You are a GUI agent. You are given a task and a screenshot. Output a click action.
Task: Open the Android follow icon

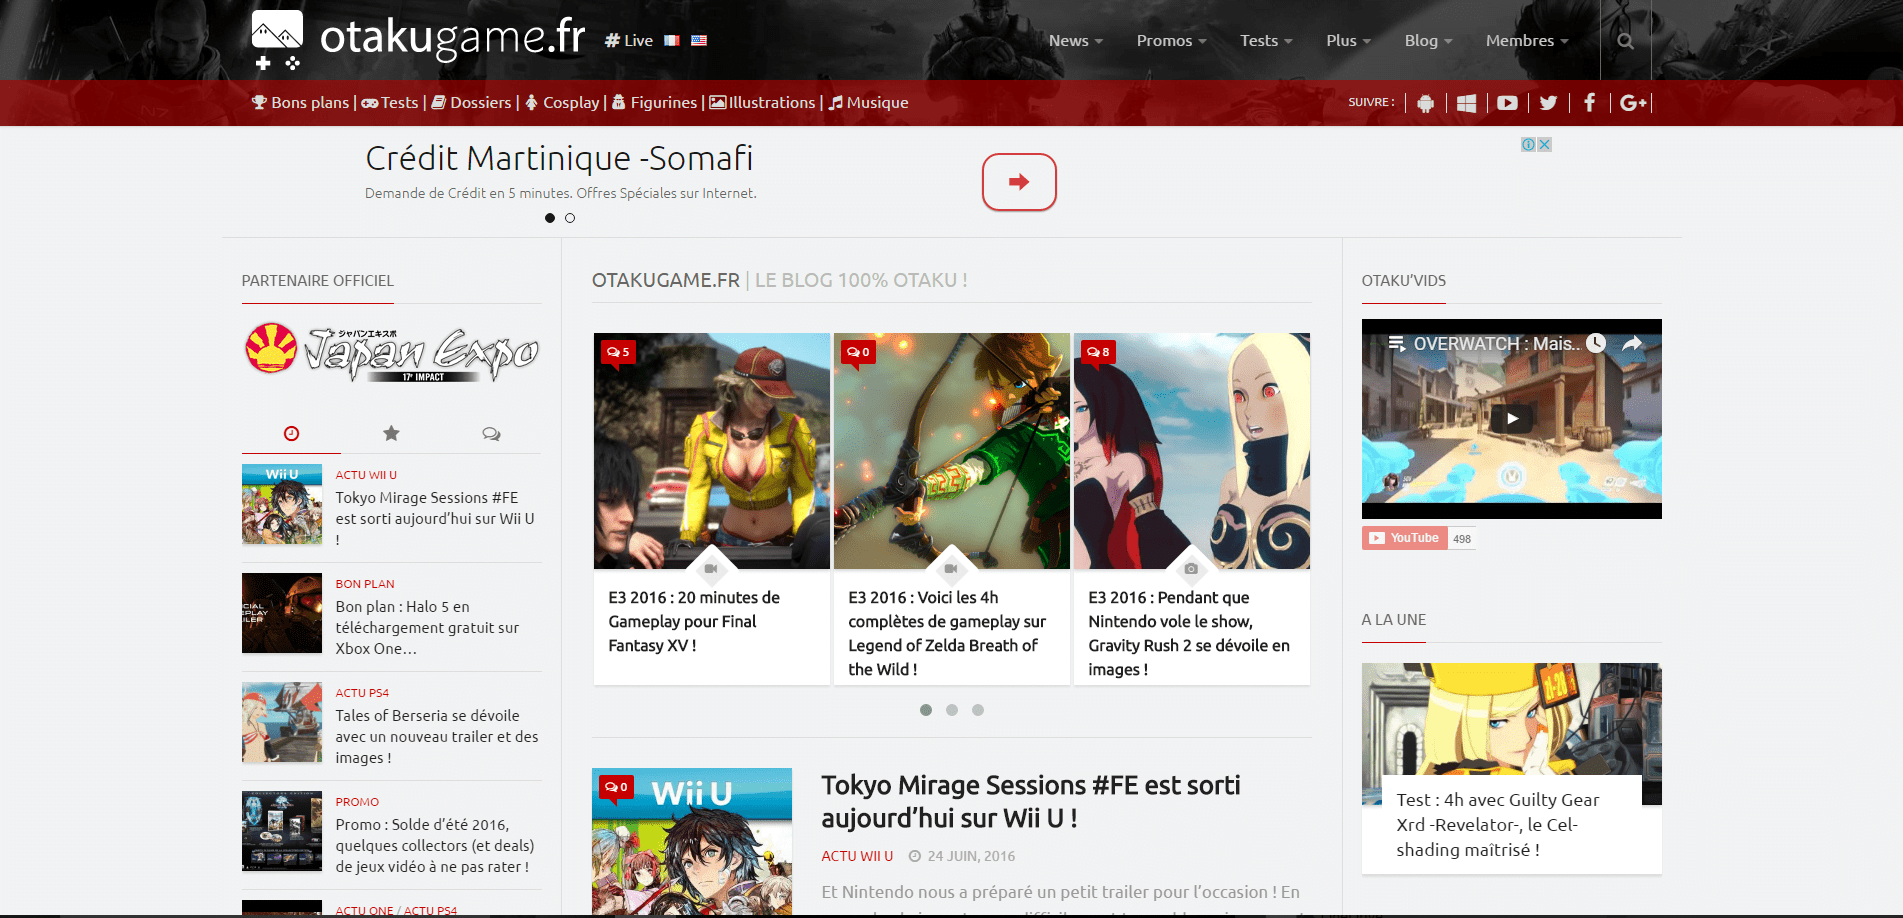[1426, 103]
